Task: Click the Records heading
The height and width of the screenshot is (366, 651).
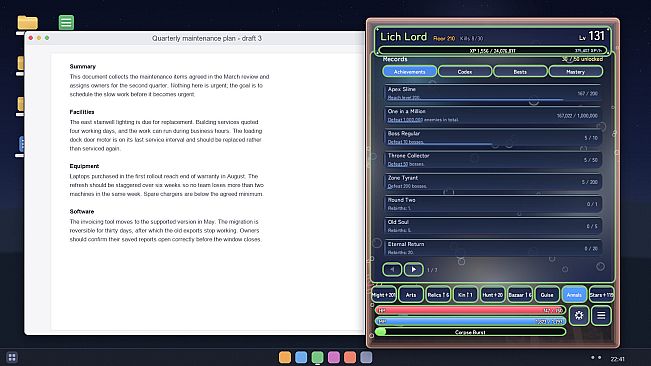Action: tap(395, 59)
